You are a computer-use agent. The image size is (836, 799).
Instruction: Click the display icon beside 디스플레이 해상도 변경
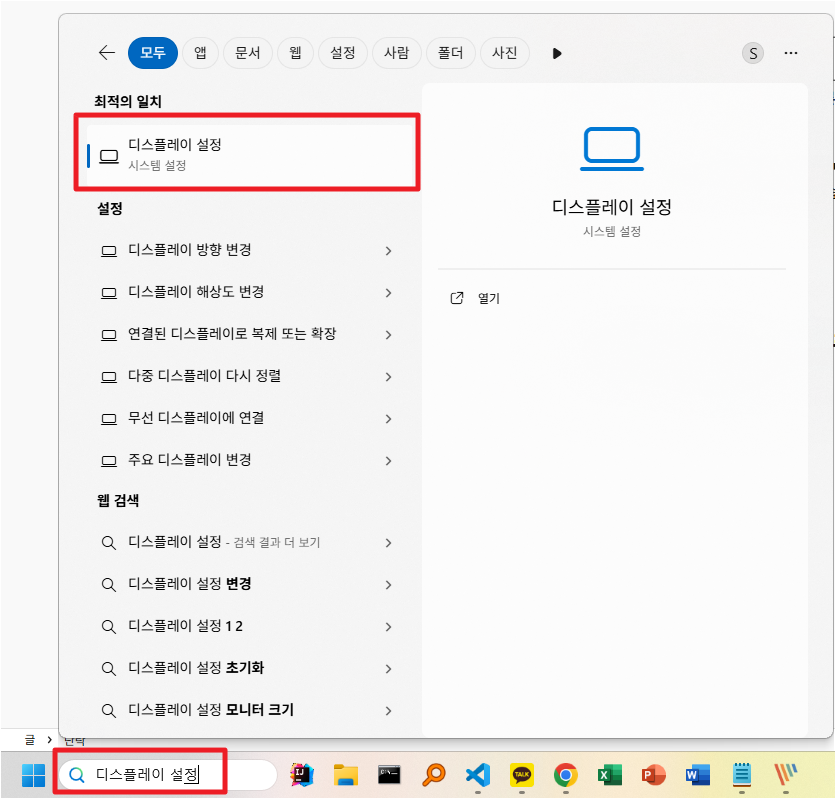point(109,293)
